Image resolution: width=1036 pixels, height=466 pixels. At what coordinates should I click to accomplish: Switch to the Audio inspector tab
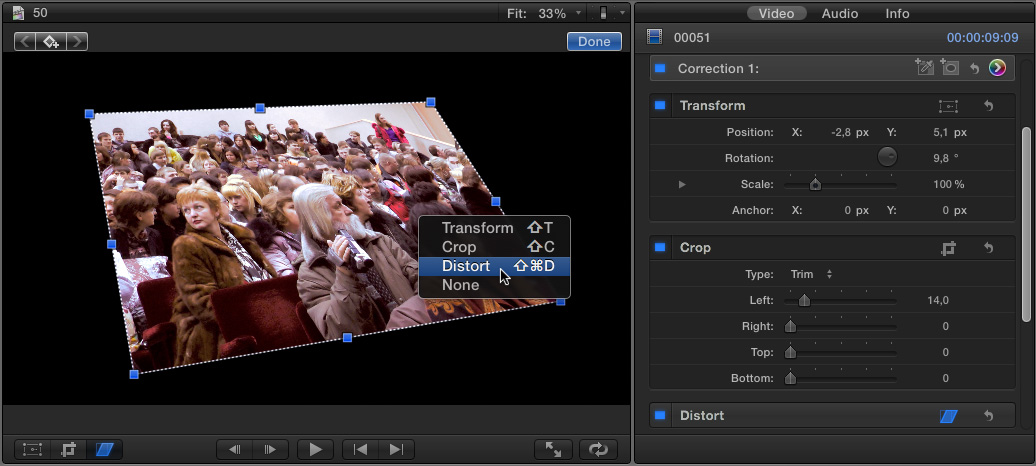[839, 13]
